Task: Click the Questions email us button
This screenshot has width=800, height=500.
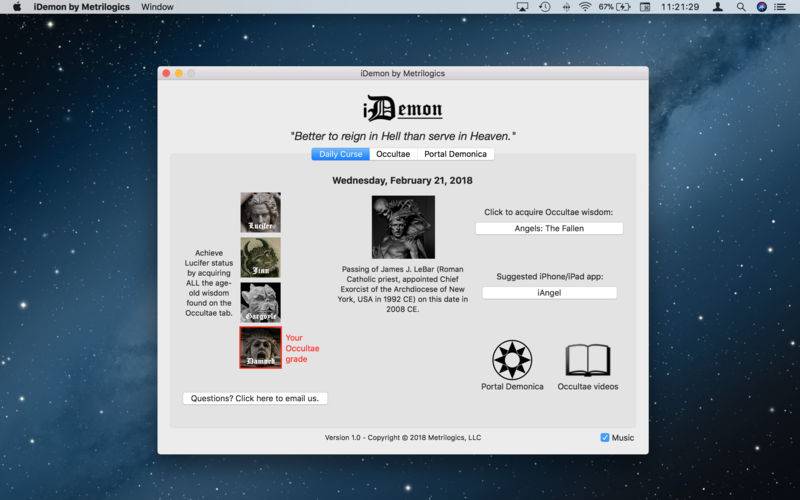Action: coord(255,398)
